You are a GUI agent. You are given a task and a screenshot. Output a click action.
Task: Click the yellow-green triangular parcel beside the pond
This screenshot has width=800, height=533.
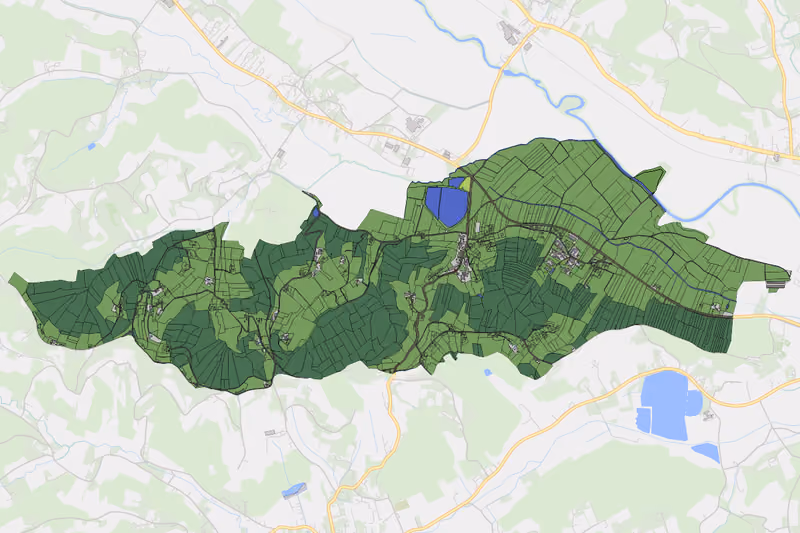tap(465, 184)
